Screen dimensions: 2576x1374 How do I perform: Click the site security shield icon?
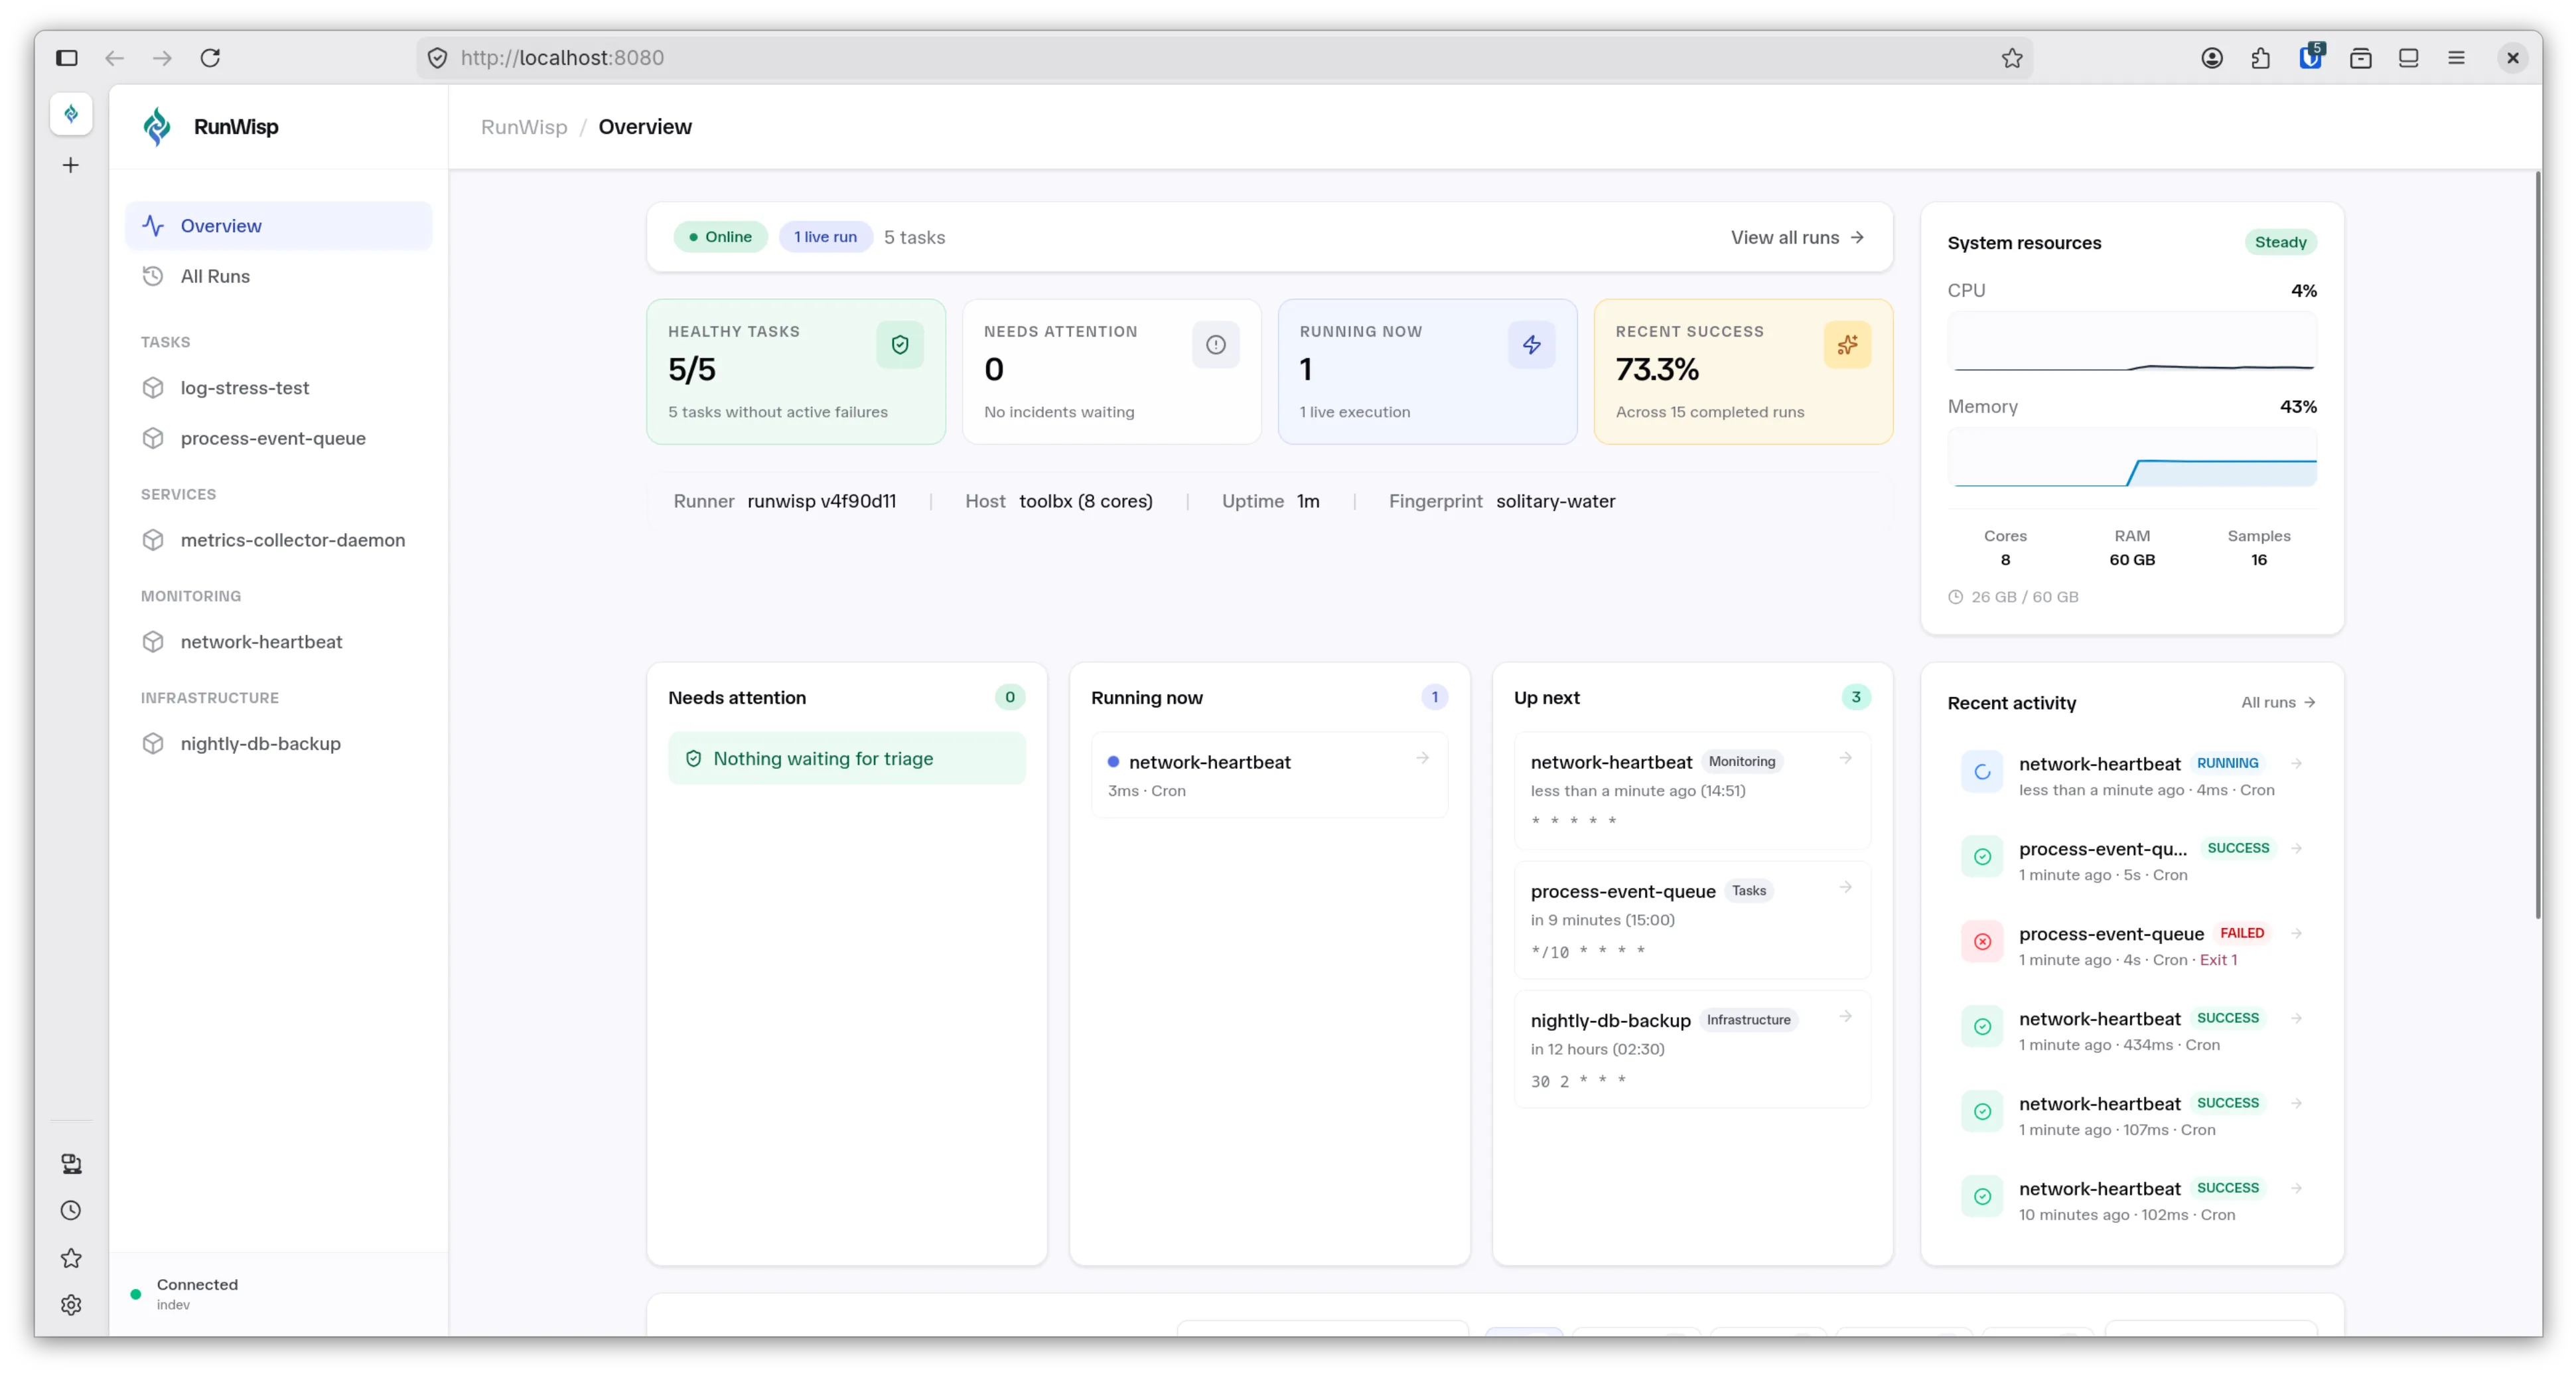pyautogui.click(x=437, y=58)
